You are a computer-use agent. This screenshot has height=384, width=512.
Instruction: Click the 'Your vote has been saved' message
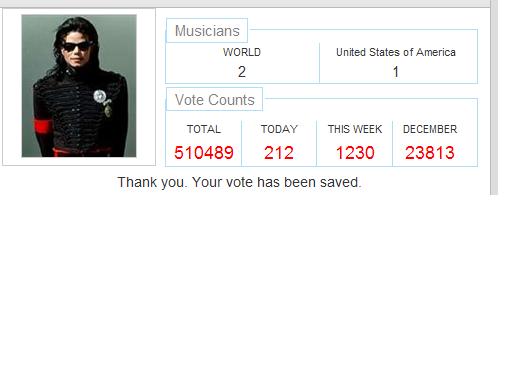coord(239,182)
